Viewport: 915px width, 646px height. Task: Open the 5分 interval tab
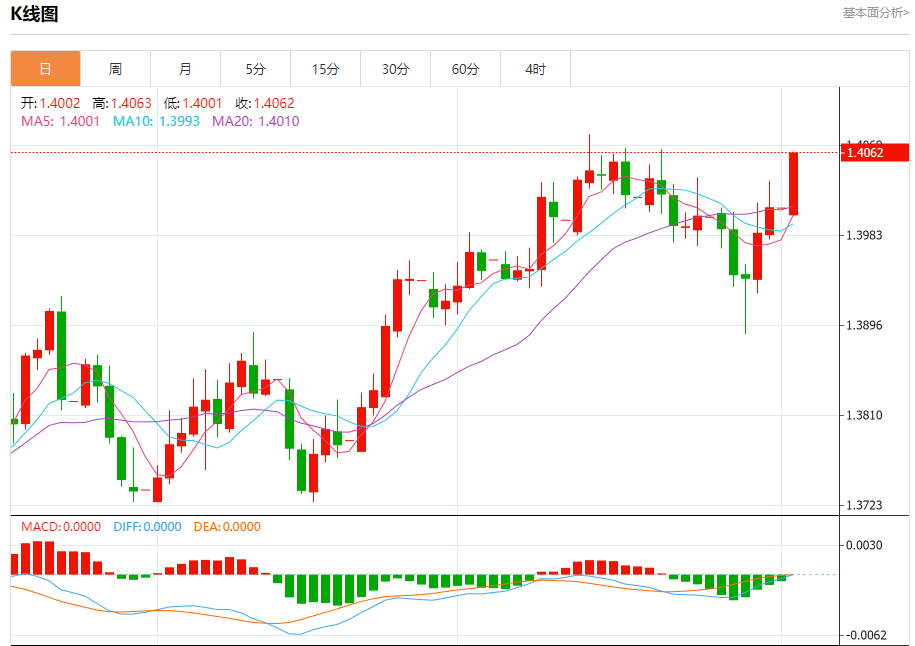(x=256, y=69)
